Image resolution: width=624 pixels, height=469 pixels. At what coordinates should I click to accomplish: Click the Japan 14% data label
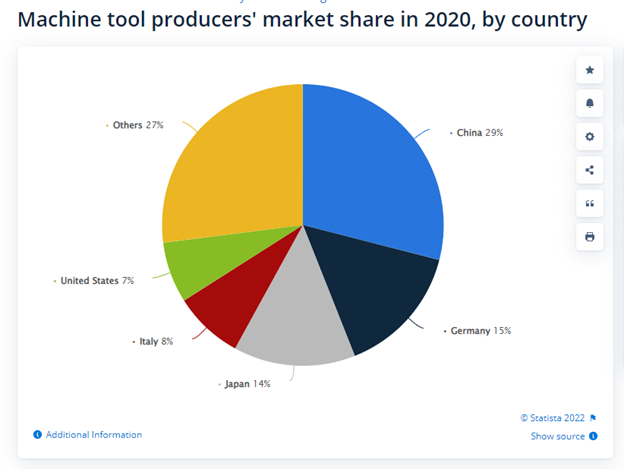click(x=245, y=383)
